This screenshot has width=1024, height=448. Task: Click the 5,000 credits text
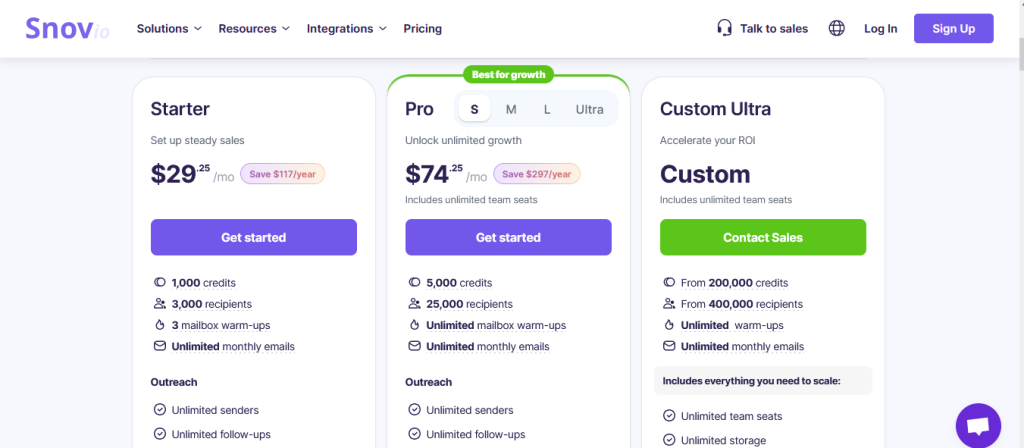[459, 283]
